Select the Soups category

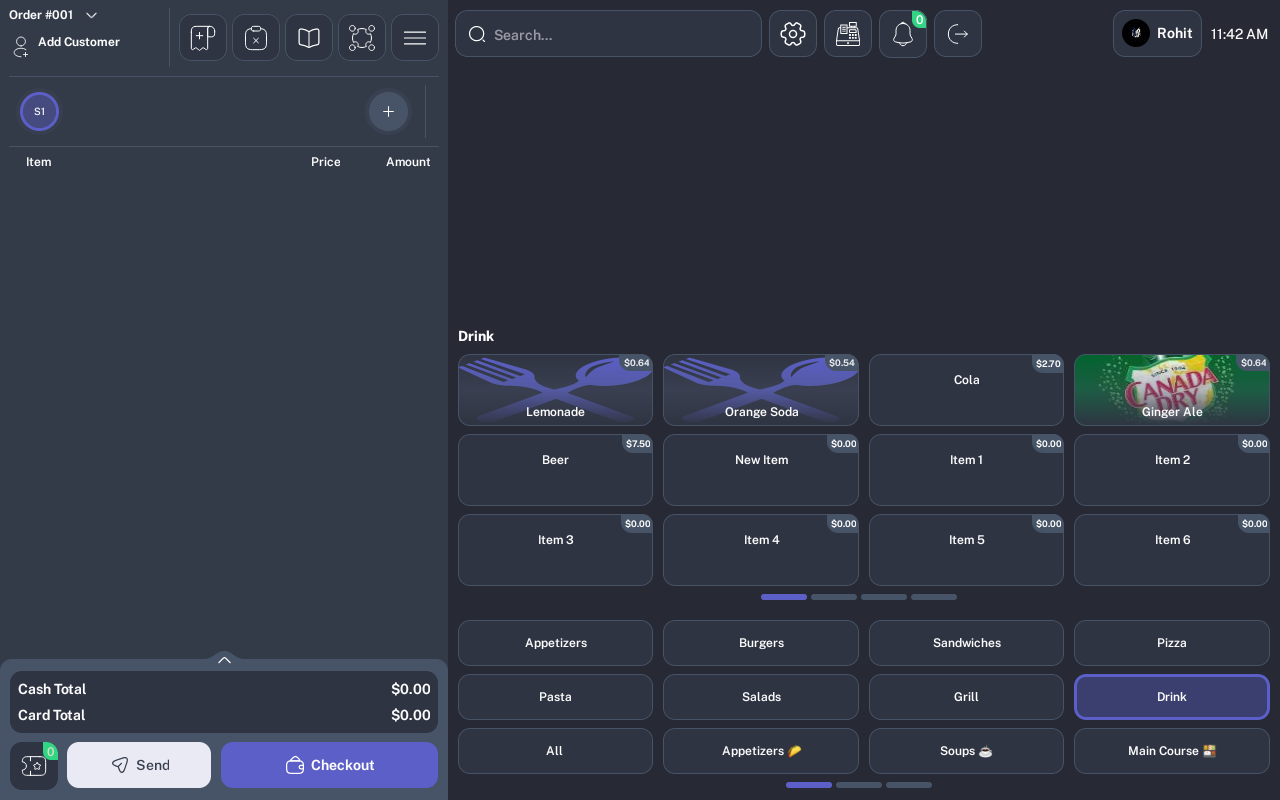[x=966, y=751]
